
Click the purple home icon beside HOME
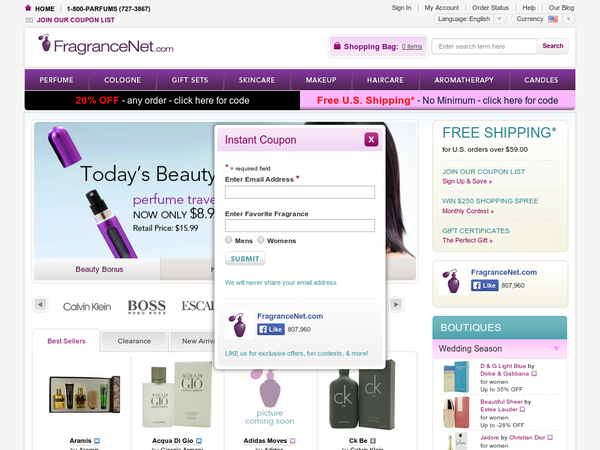coord(28,8)
